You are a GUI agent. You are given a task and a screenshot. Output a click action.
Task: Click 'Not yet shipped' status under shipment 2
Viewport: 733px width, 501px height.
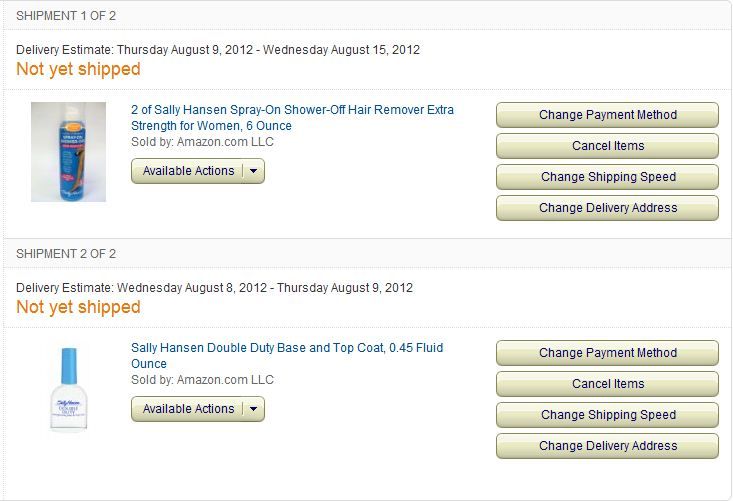[78, 307]
